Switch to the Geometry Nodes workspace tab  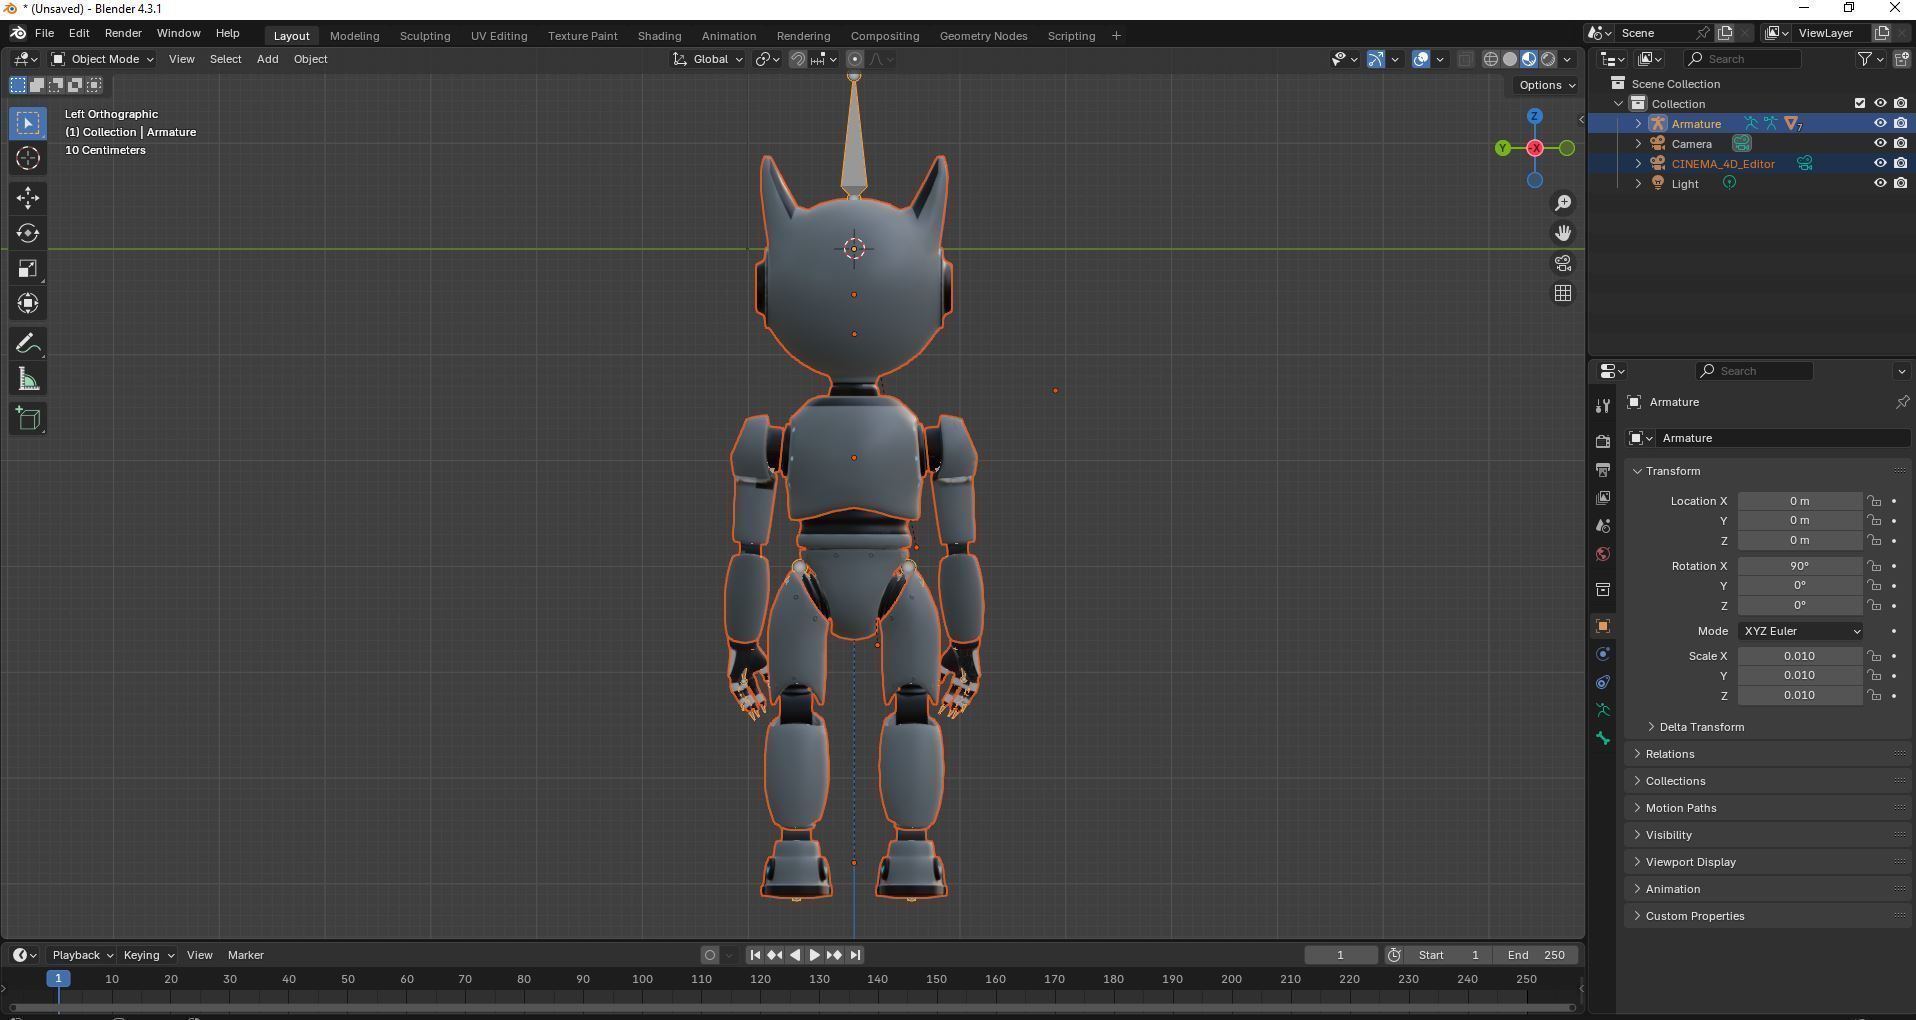983,36
